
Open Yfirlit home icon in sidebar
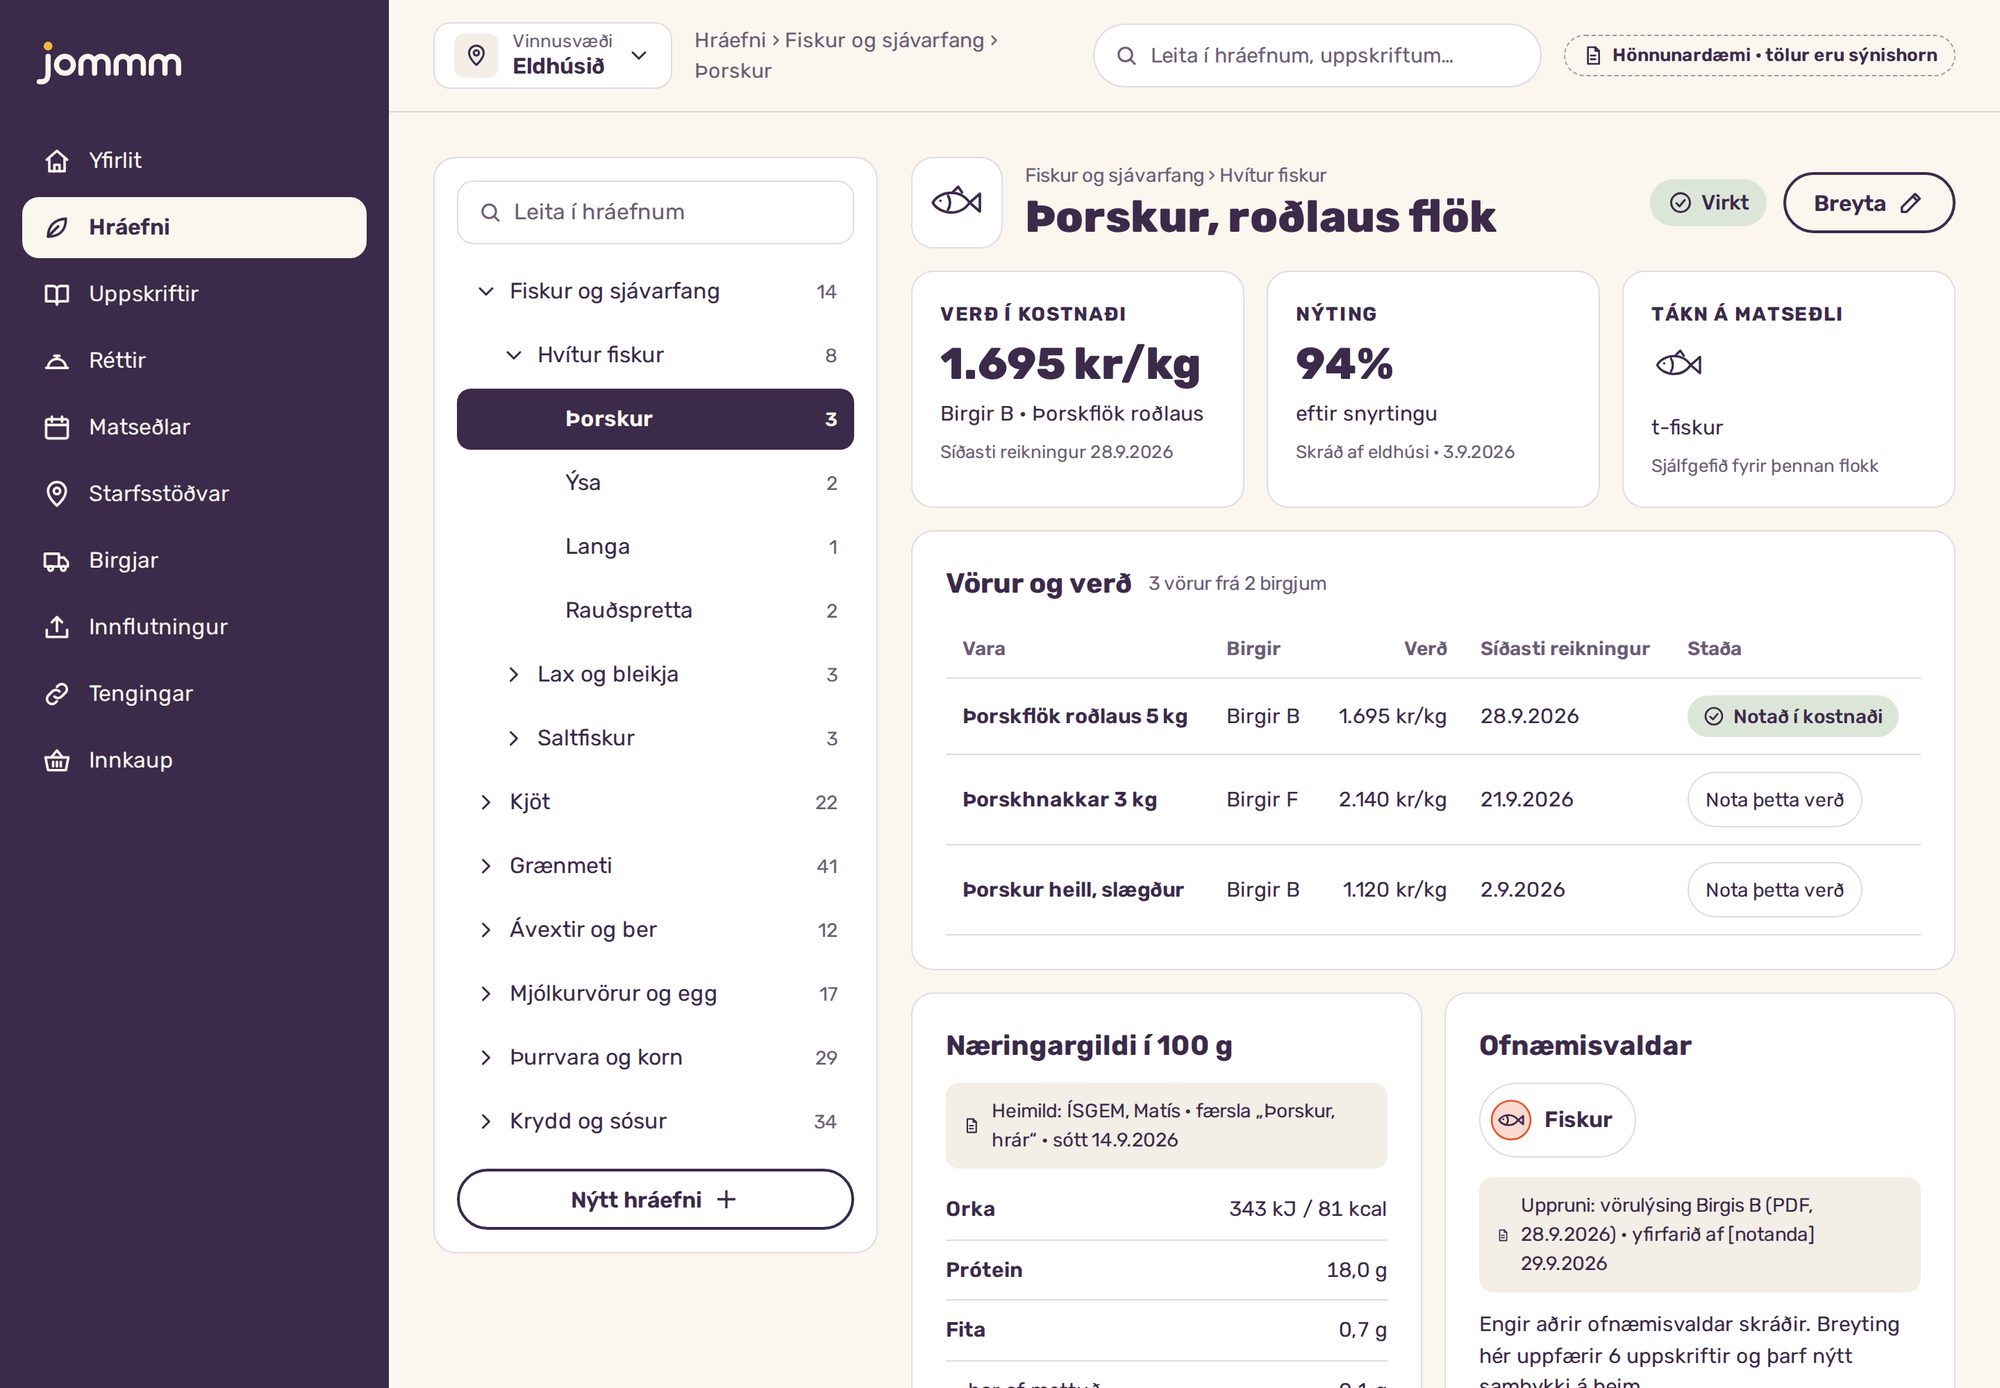click(x=57, y=160)
